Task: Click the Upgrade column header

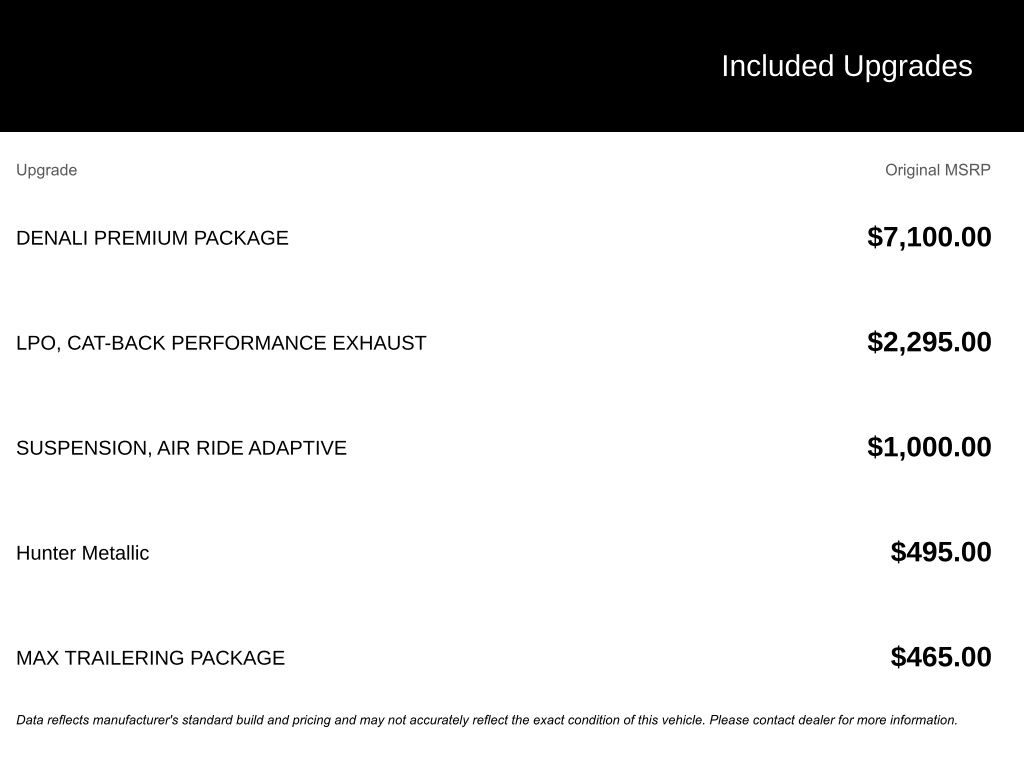Action: 46,170
